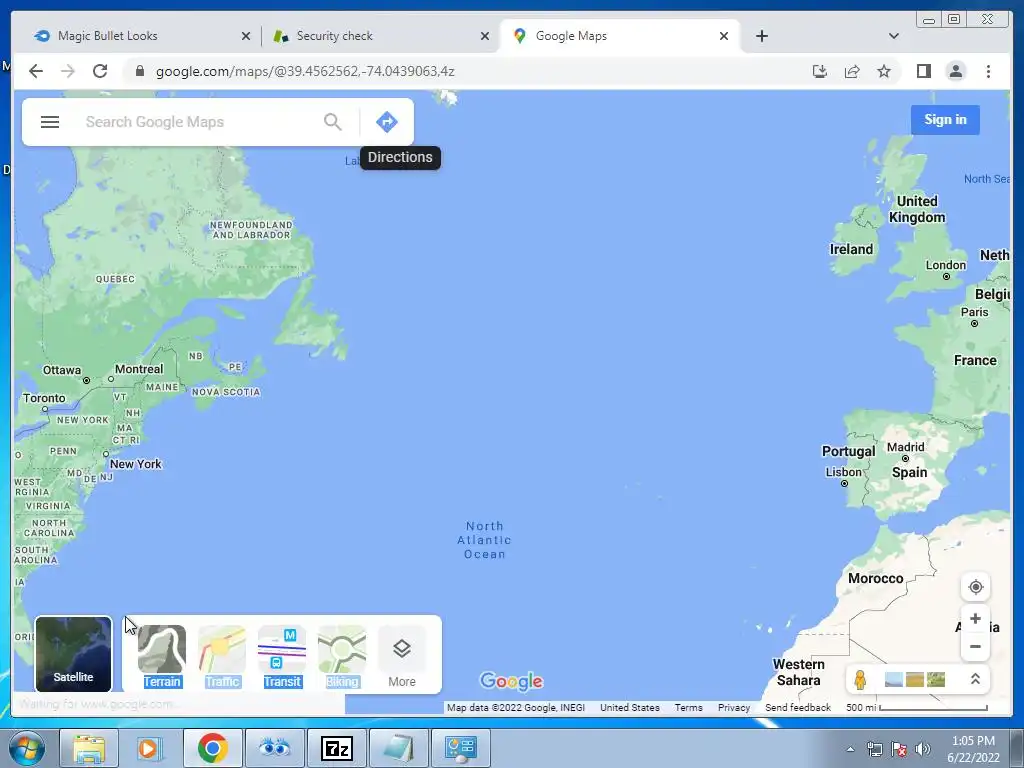Expand the imagery strip with the double chevron
Screen dimensions: 1024x768
975,679
